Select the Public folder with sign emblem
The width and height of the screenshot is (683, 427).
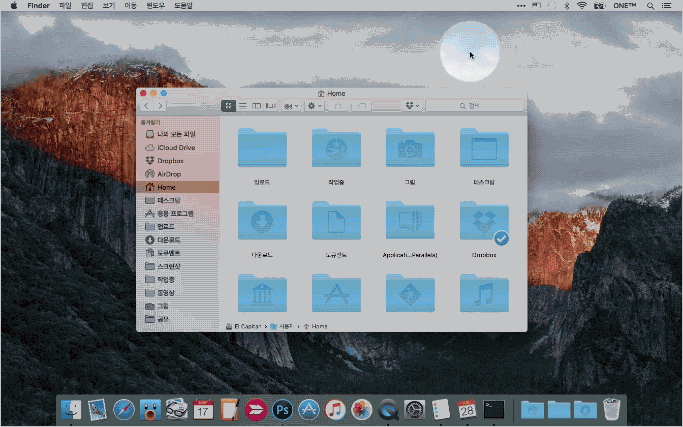pyautogui.click(x=410, y=294)
